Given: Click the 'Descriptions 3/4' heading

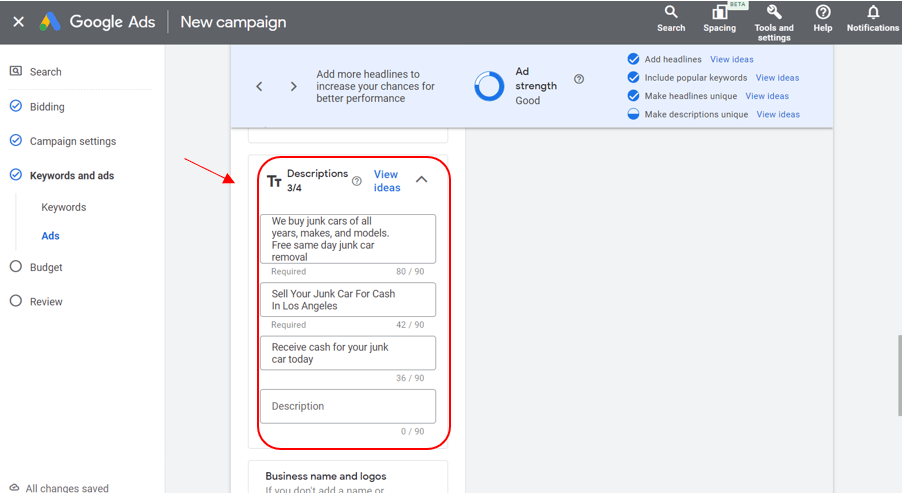Looking at the screenshot, I should pyautogui.click(x=318, y=181).
